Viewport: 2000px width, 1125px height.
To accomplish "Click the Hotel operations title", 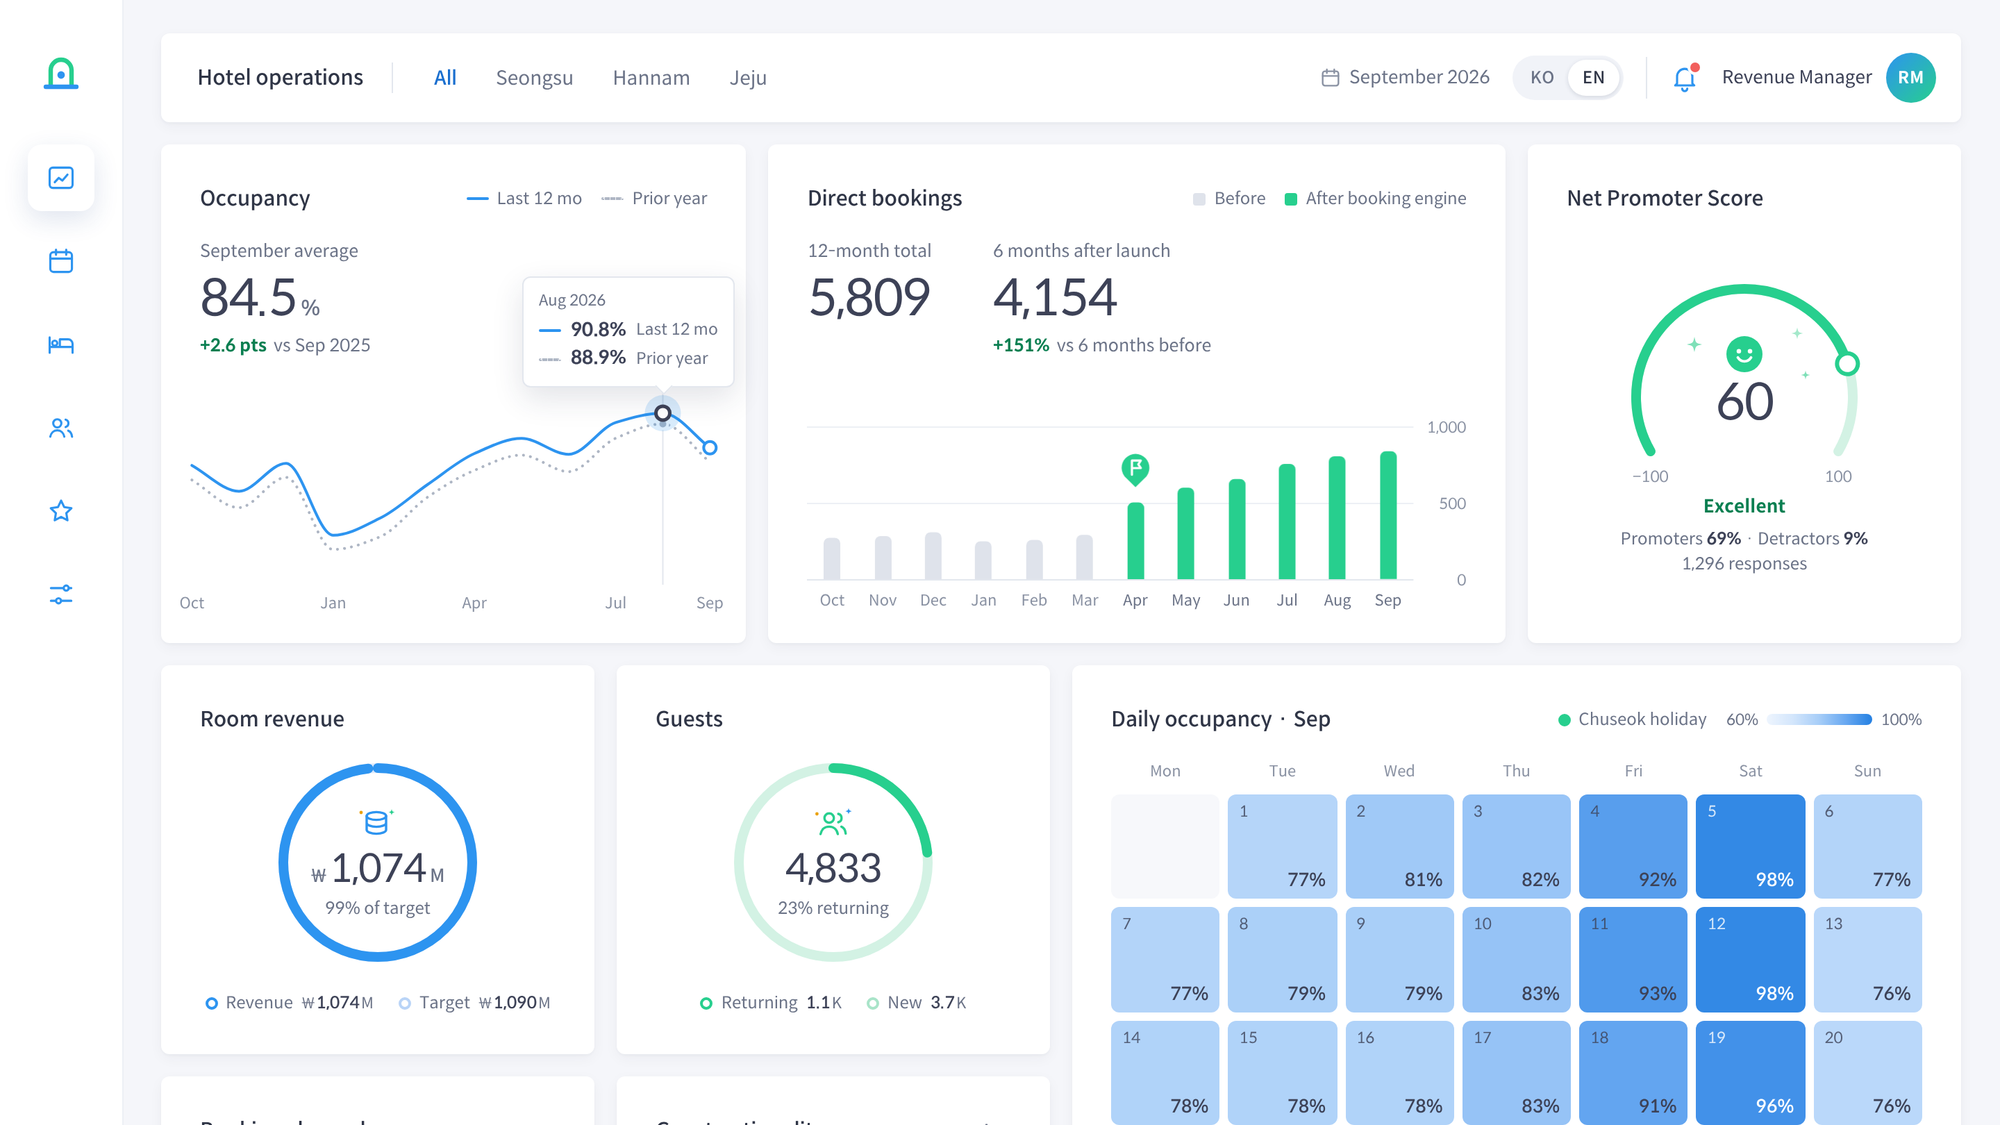I will [280, 78].
